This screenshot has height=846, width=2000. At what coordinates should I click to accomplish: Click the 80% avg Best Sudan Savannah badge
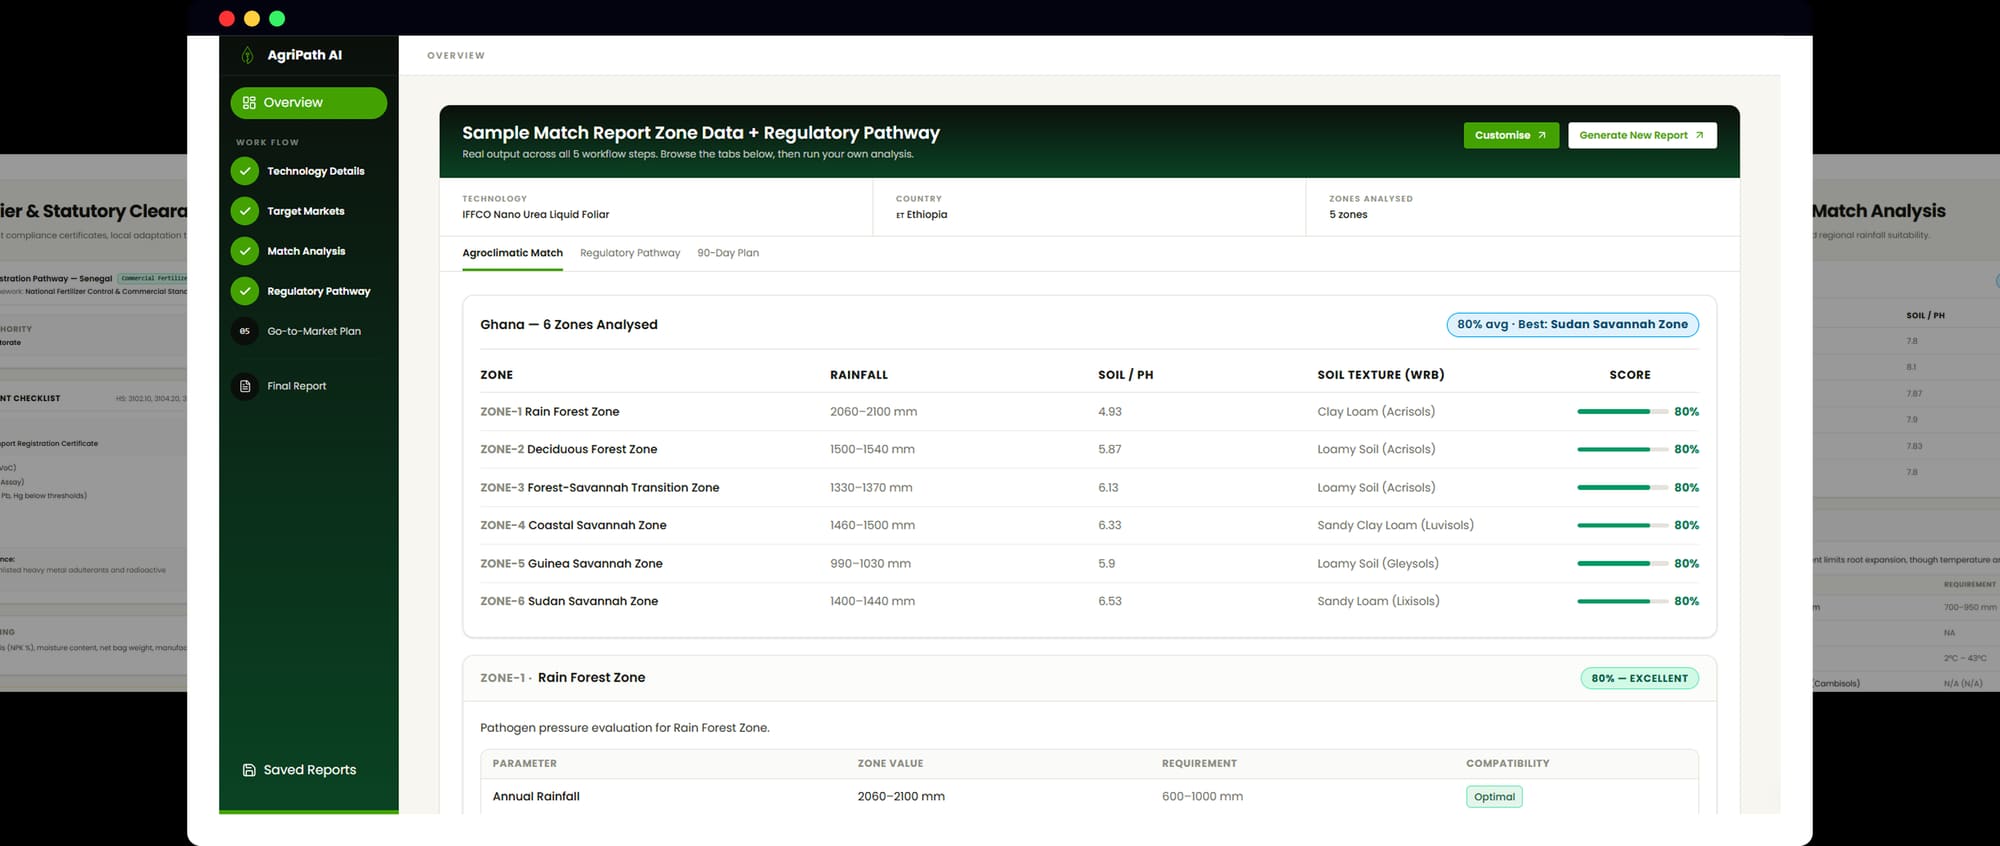point(1572,324)
